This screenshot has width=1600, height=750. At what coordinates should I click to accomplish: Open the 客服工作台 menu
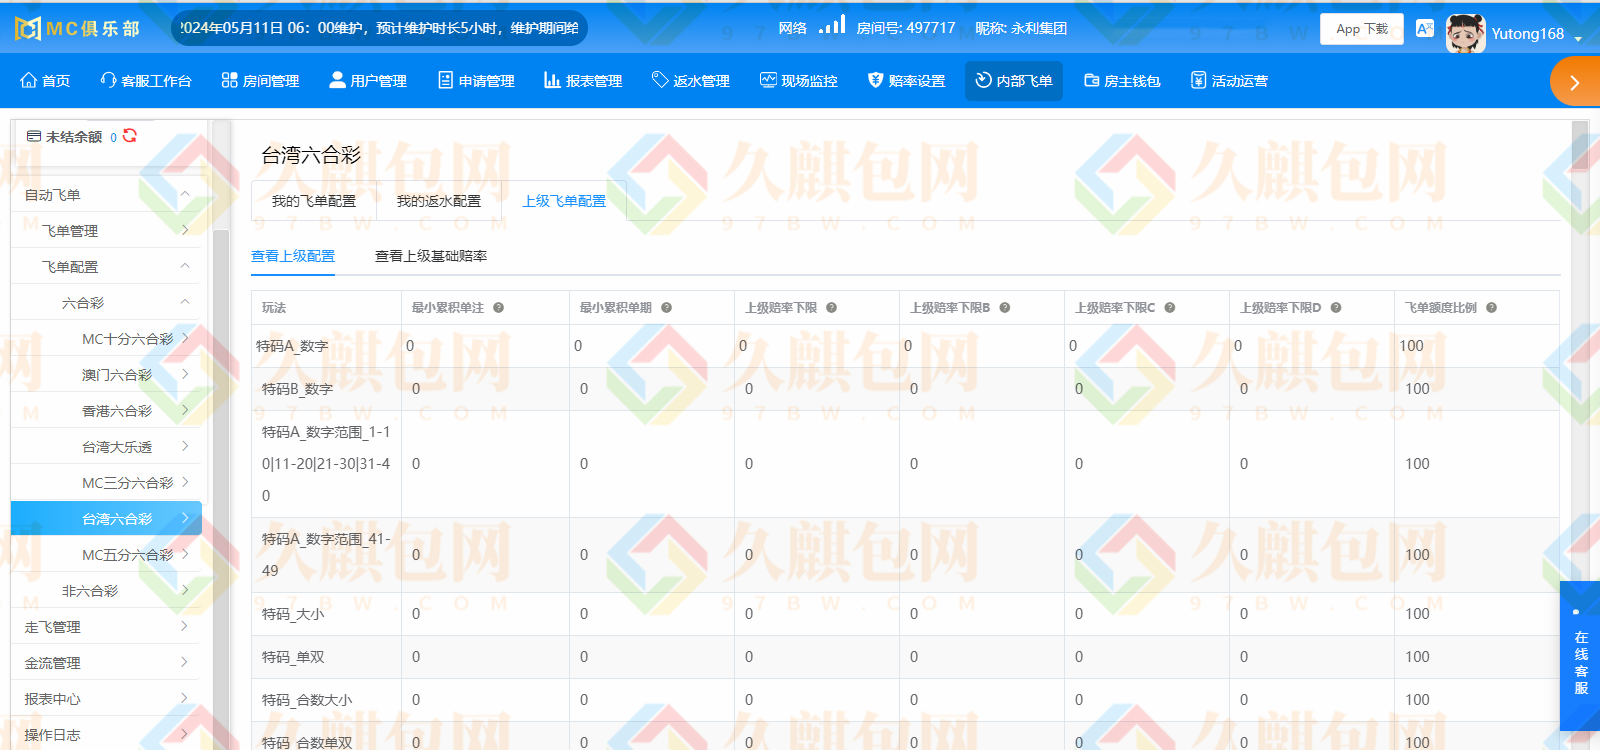coord(146,81)
